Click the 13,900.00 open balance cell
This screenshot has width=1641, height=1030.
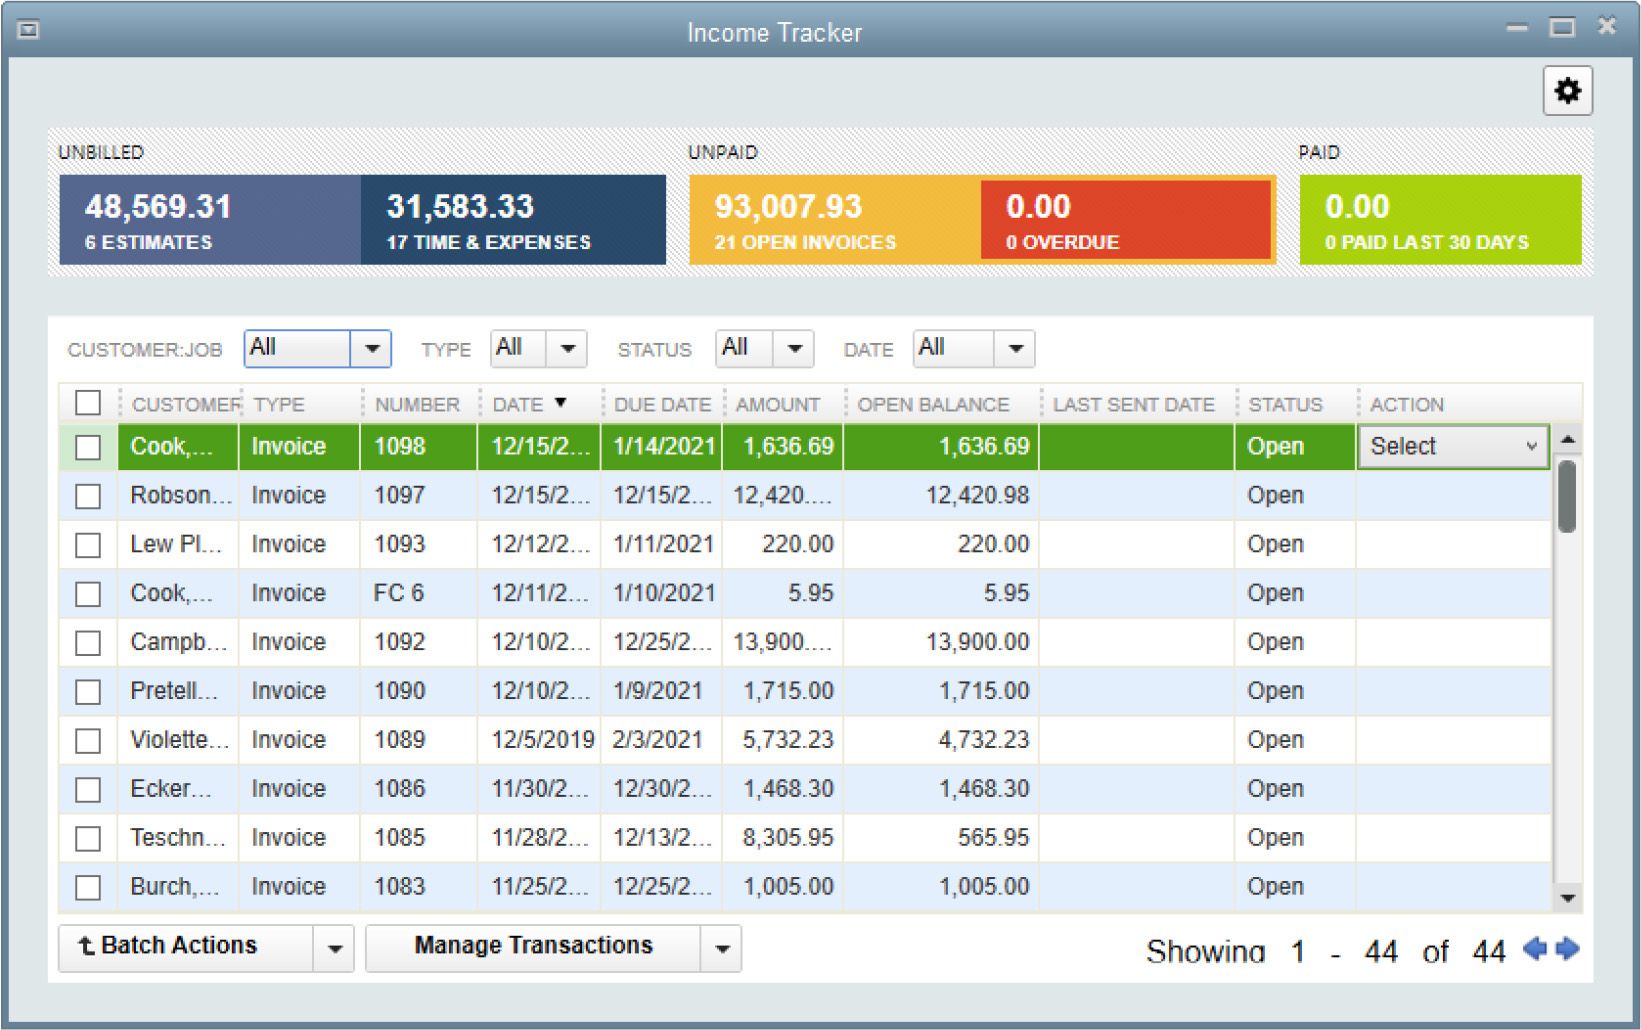940,643
